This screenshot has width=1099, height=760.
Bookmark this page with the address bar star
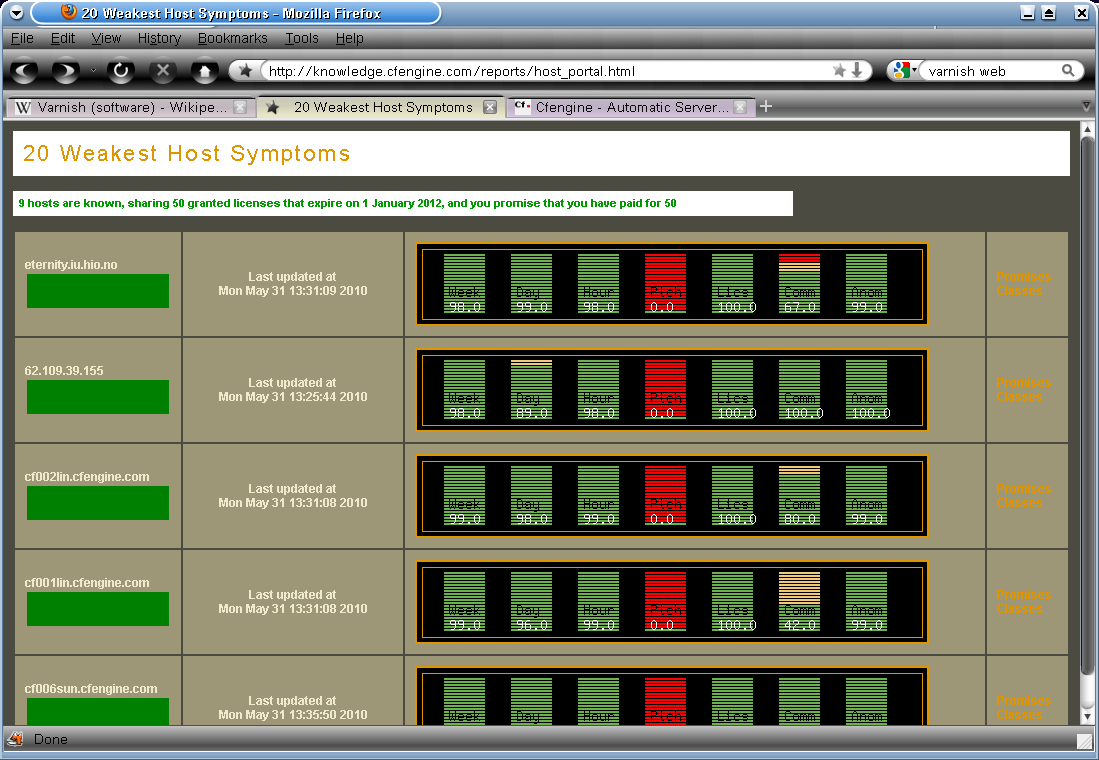coord(839,70)
